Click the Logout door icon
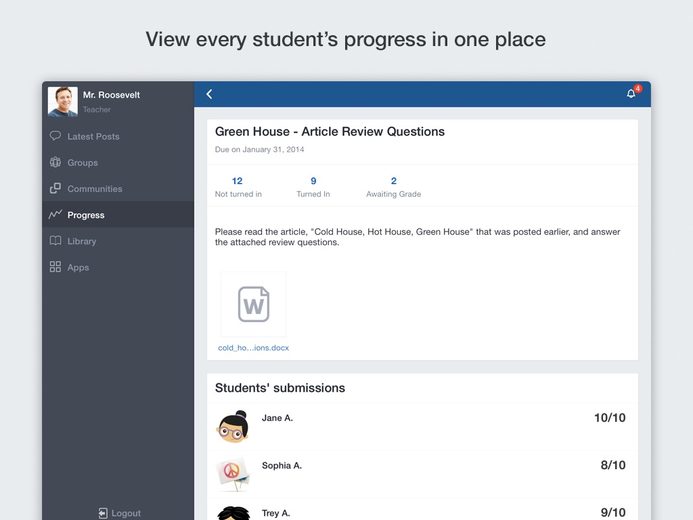693x520 pixels. pyautogui.click(x=103, y=513)
